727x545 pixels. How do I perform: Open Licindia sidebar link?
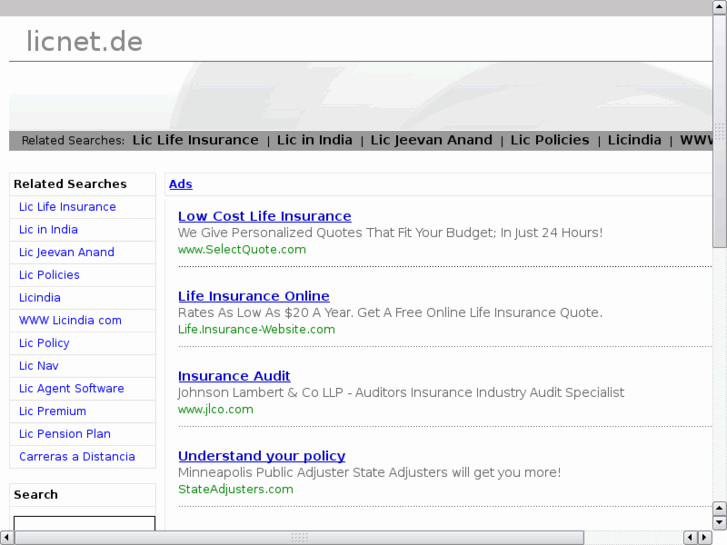(39, 298)
